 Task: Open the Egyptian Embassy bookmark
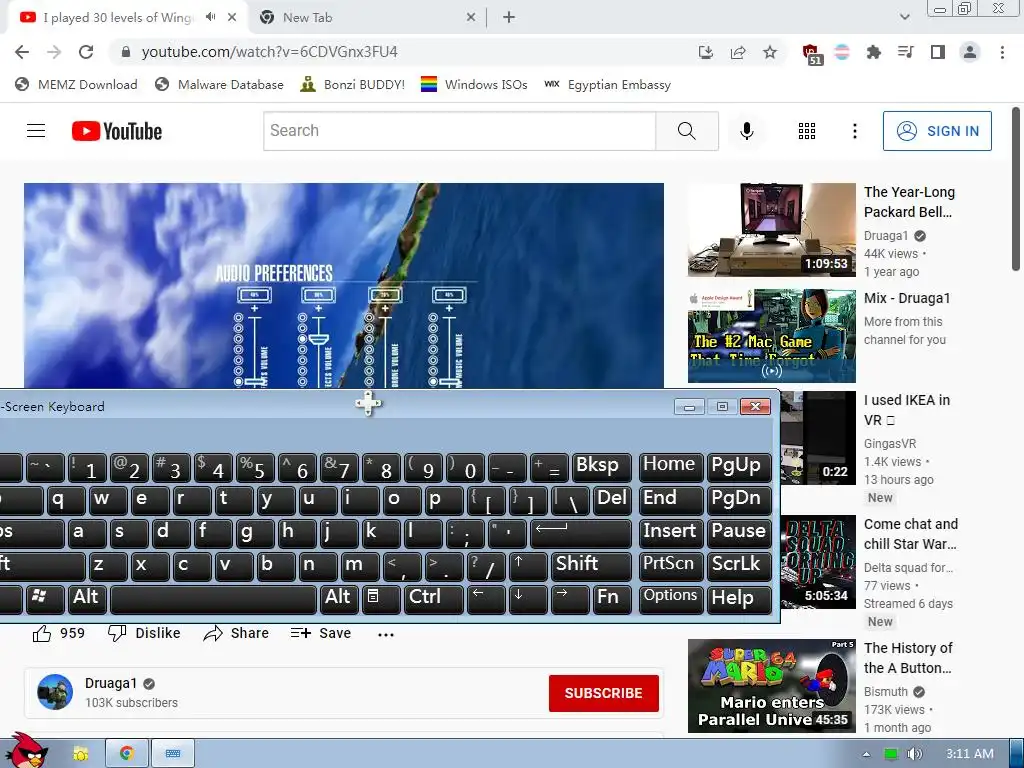[x=607, y=85]
